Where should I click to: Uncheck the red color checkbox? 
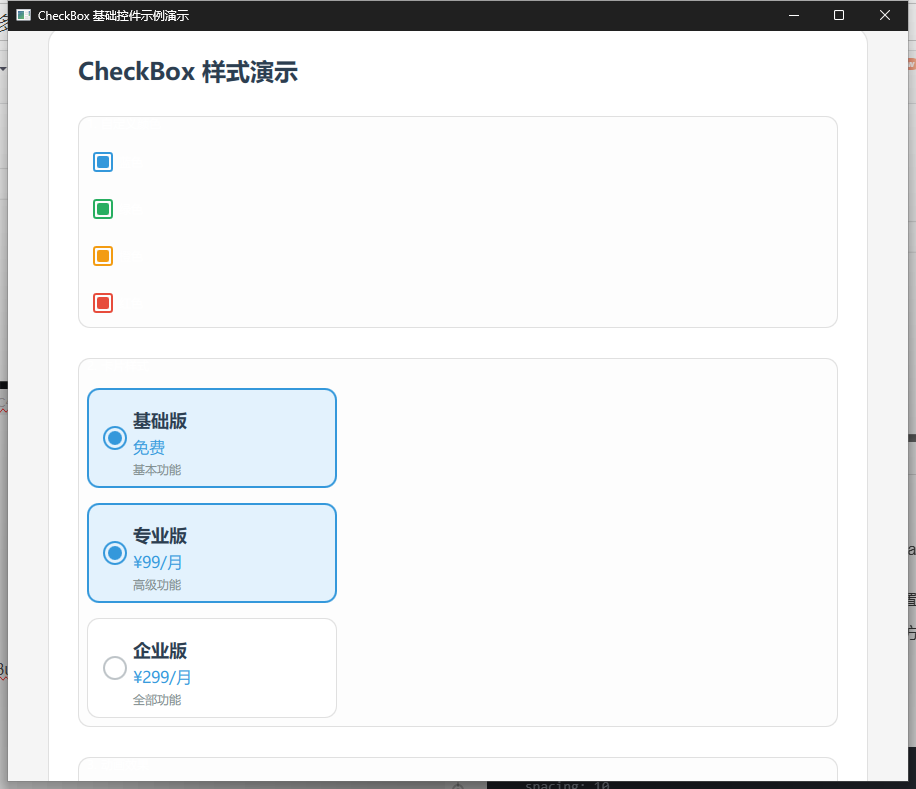coord(103,302)
